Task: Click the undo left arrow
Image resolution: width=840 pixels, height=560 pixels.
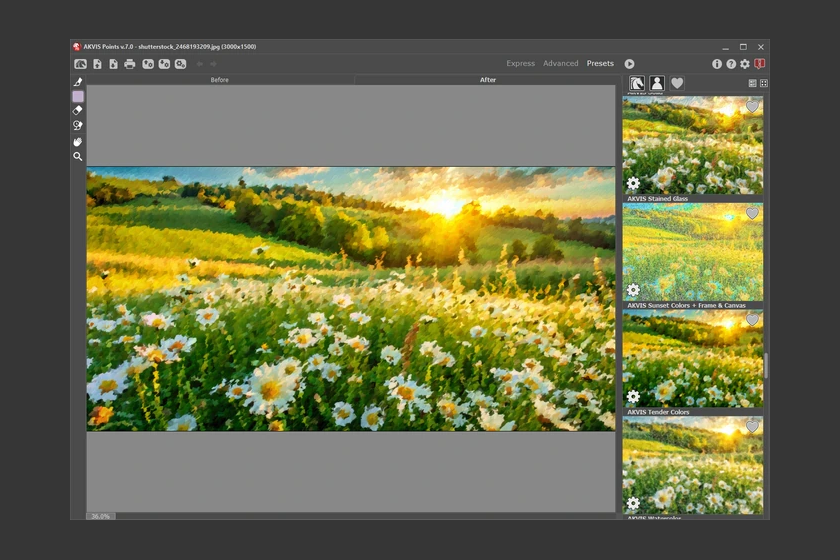Action: [200, 64]
